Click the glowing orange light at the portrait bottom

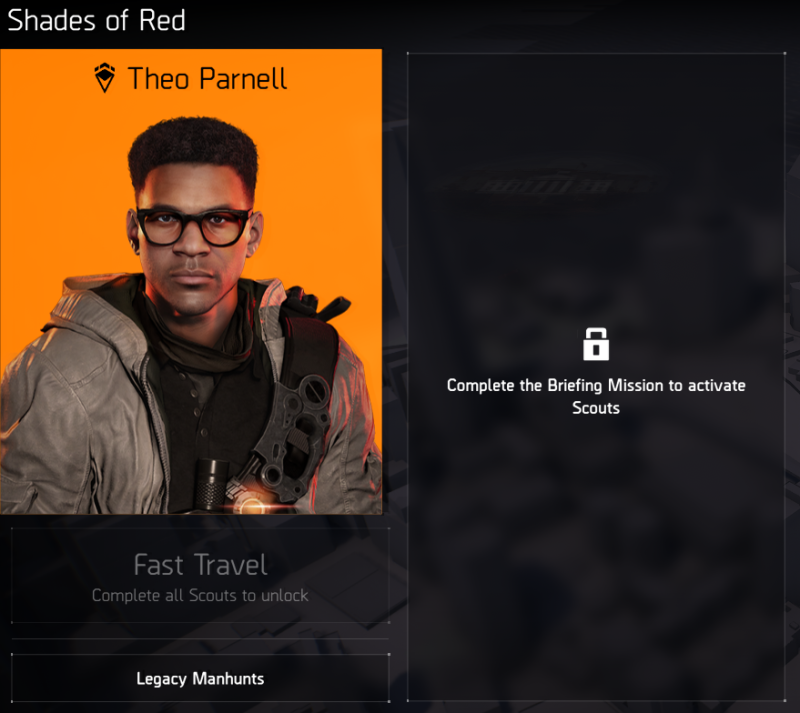[x=251, y=506]
